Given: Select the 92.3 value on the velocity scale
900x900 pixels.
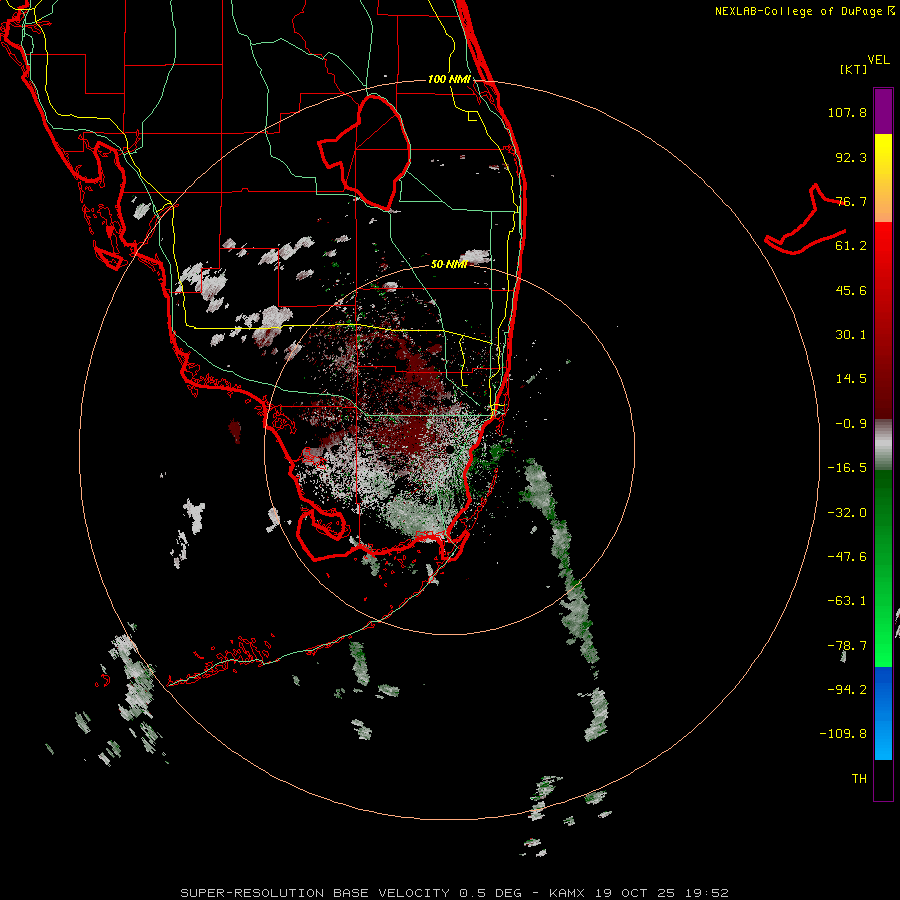Looking at the screenshot, I should (x=851, y=157).
